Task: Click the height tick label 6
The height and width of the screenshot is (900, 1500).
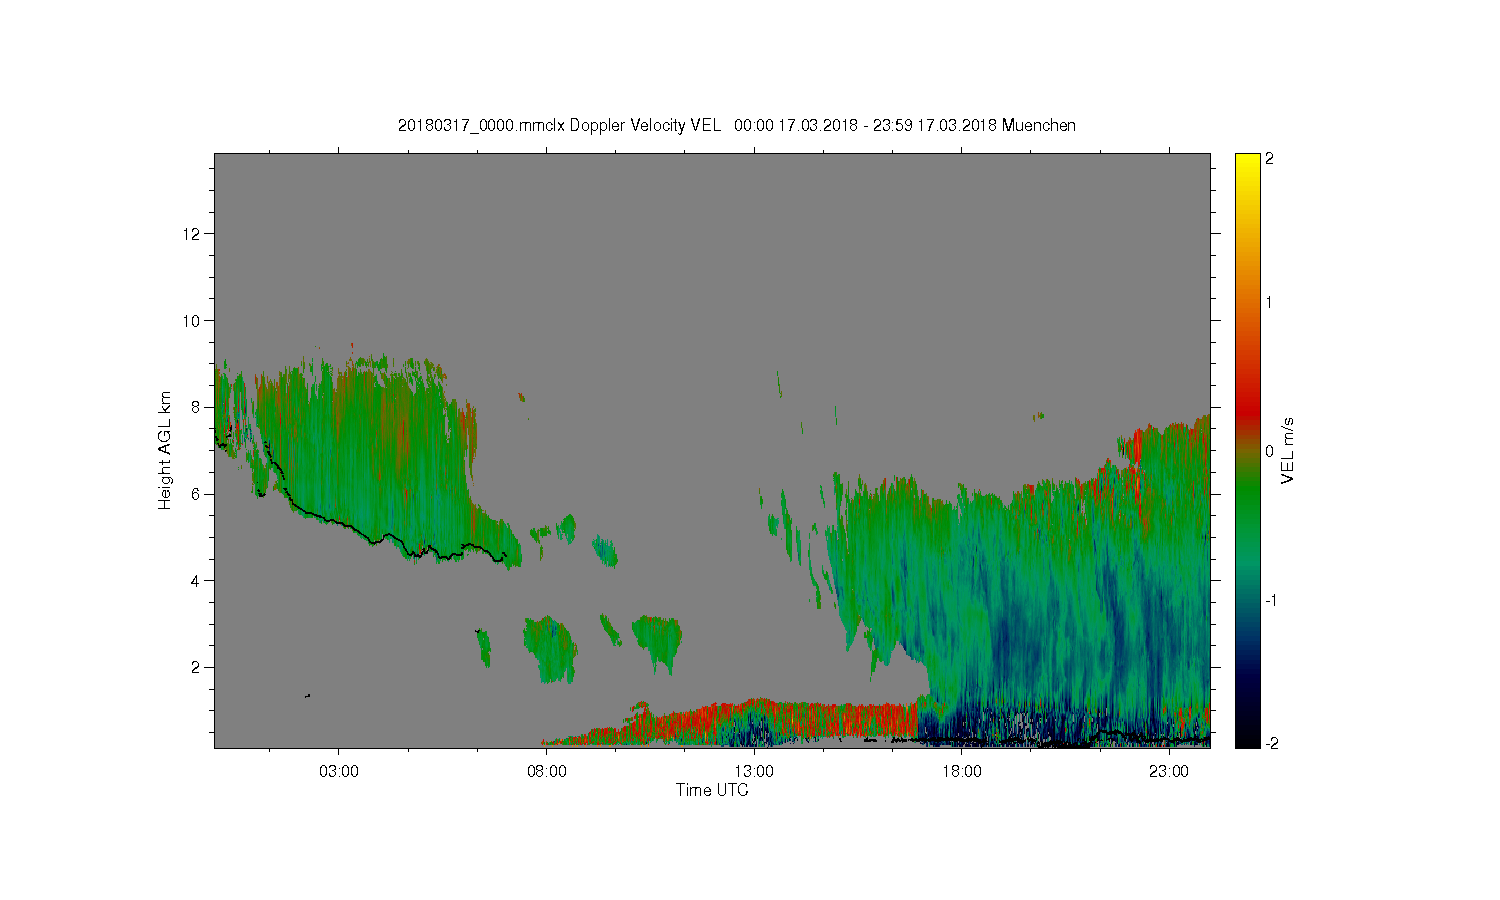Action: click(196, 494)
